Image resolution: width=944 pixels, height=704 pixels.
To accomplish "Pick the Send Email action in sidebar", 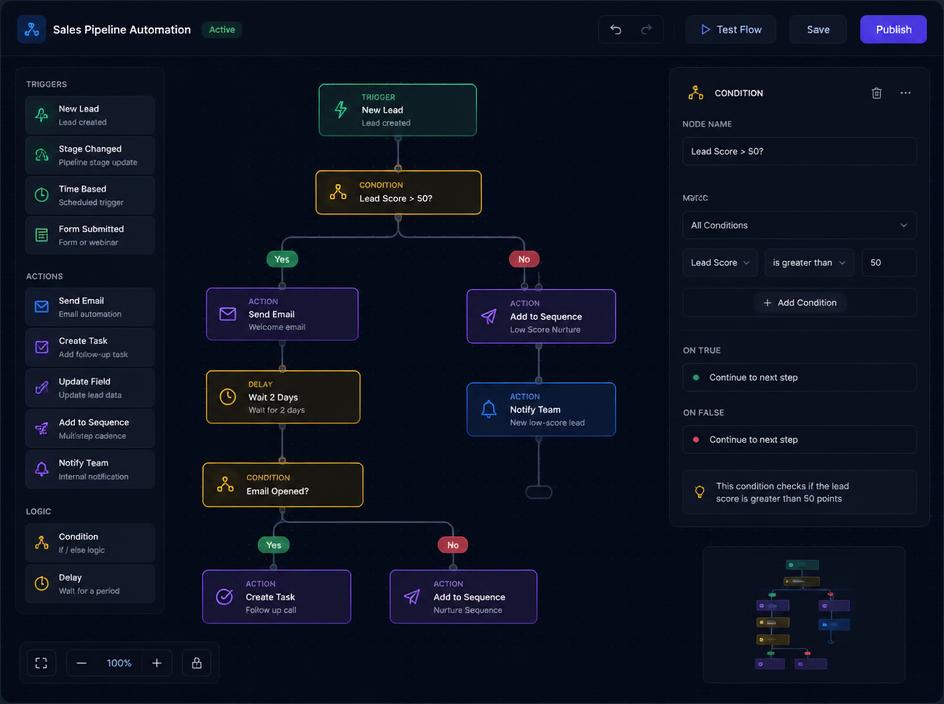I will 90,307.
